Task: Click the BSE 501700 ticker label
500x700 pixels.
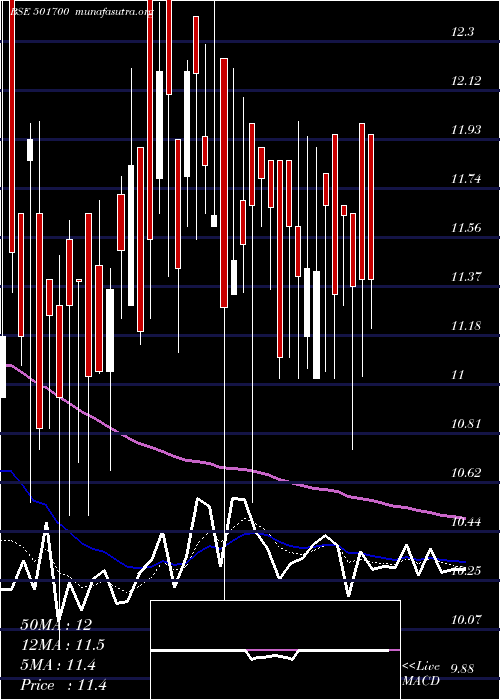Action: tap(39, 12)
